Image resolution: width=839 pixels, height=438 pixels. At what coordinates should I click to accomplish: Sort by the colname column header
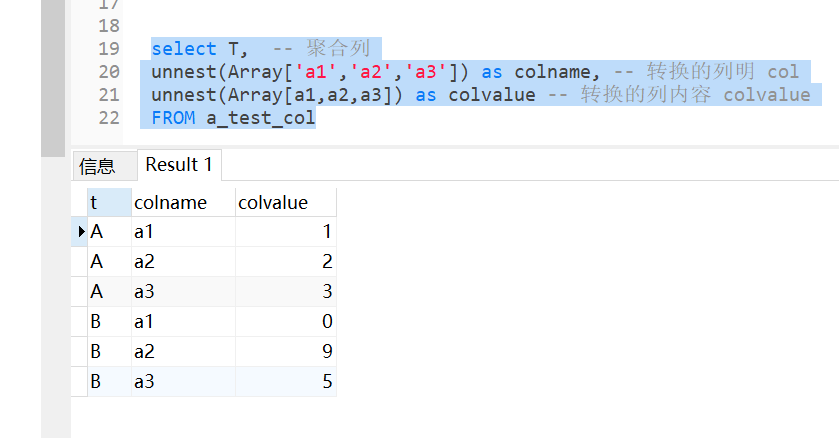182,202
